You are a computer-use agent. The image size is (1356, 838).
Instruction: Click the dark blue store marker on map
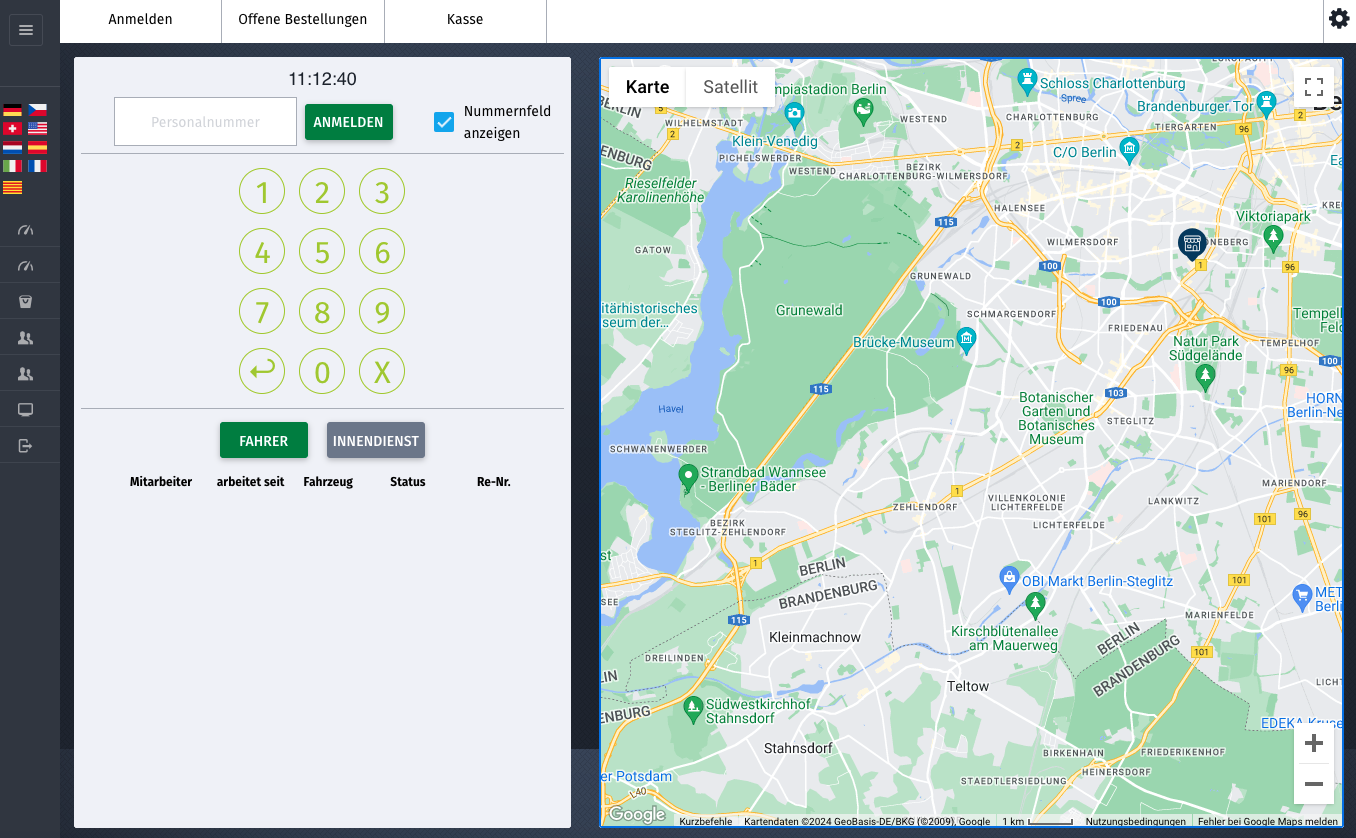click(1191, 243)
